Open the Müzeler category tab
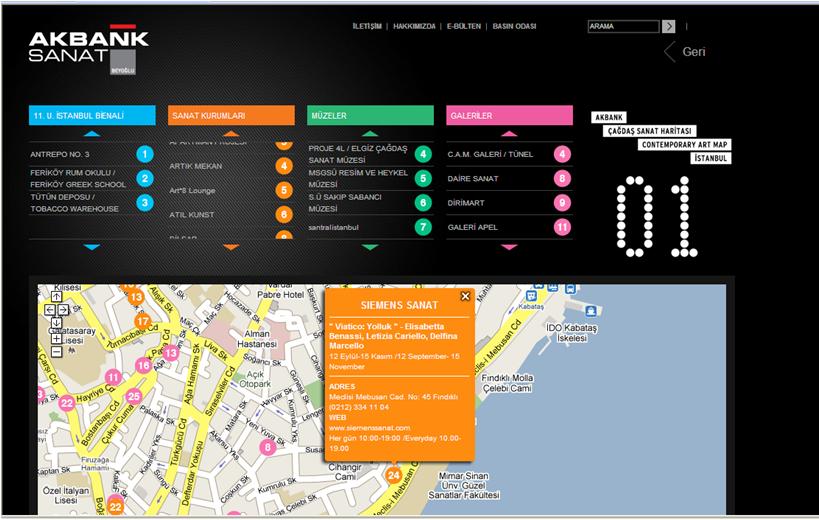Image resolution: width=819 pixels, height=520 pixels. pos(370,115)
